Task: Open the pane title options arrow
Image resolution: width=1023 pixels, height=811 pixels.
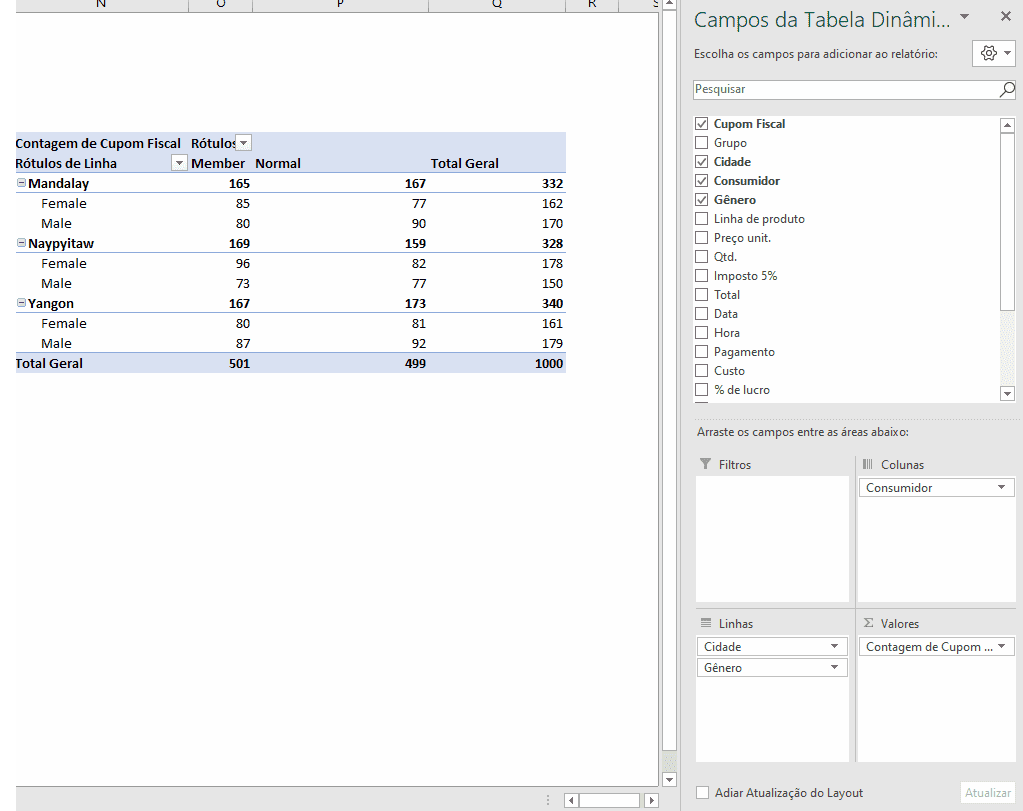Action: [962, 17]
